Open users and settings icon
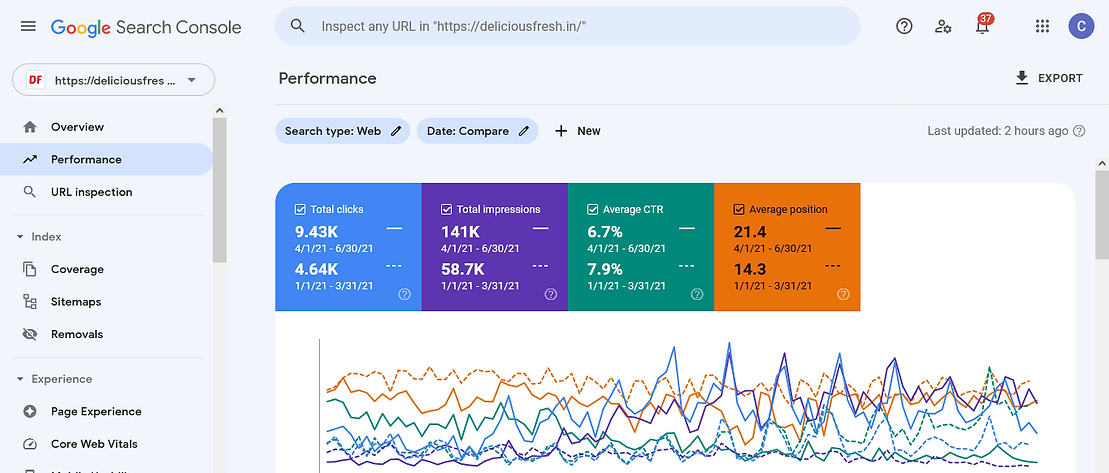1109x473 pixels. pyautogui.click(x=943, y=27)
